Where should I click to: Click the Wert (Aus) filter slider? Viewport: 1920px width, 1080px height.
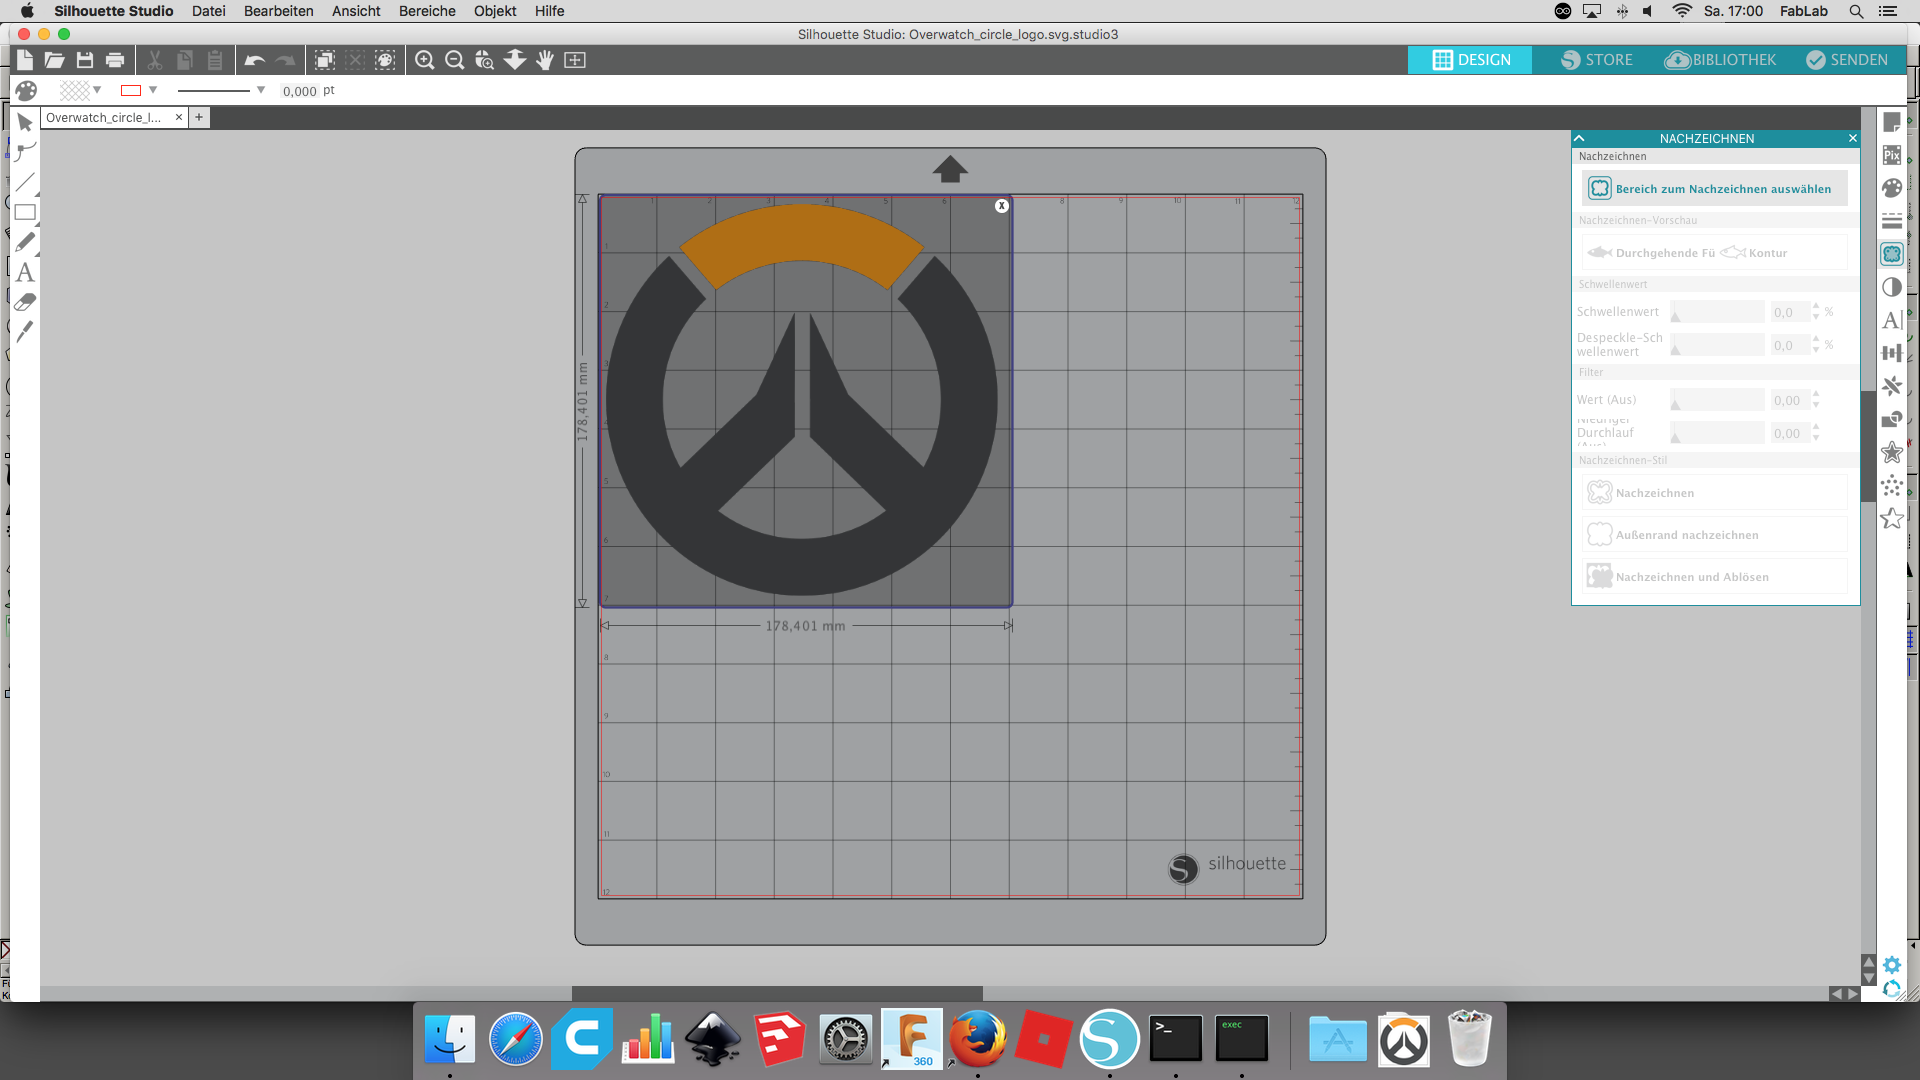coord(1717,400)
